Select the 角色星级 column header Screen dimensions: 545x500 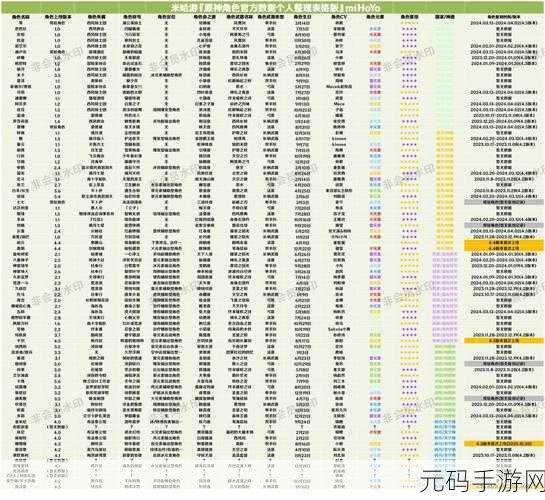tap(409, 17)
